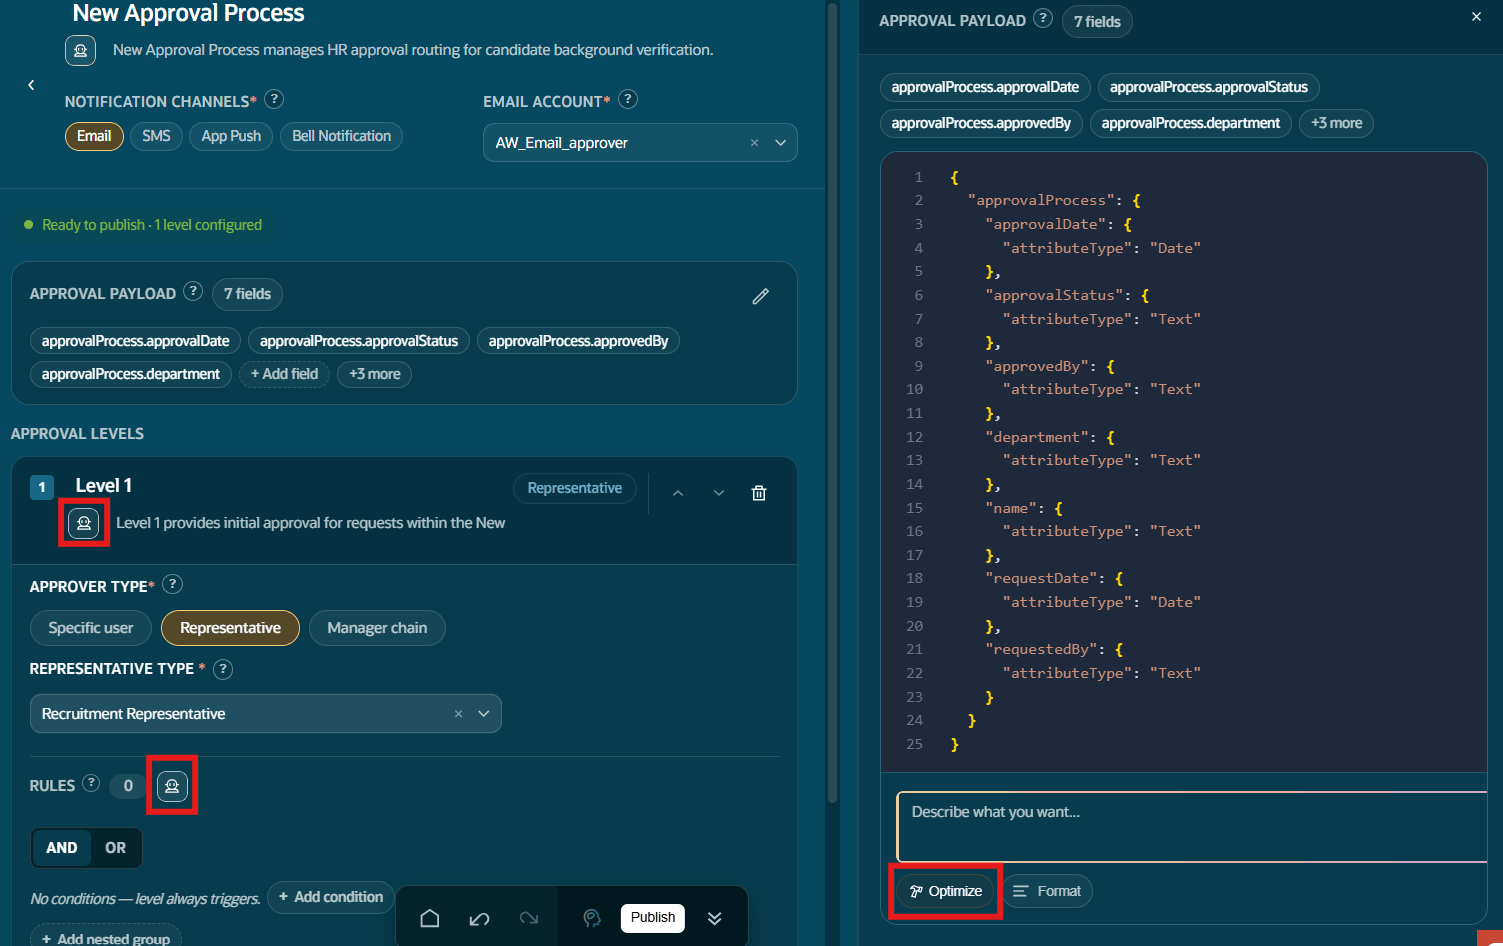The width and height of the screenshot is (1503, 946).
Task: Open the Email Account dropdown arrow
Action: (x=780, y=143)
